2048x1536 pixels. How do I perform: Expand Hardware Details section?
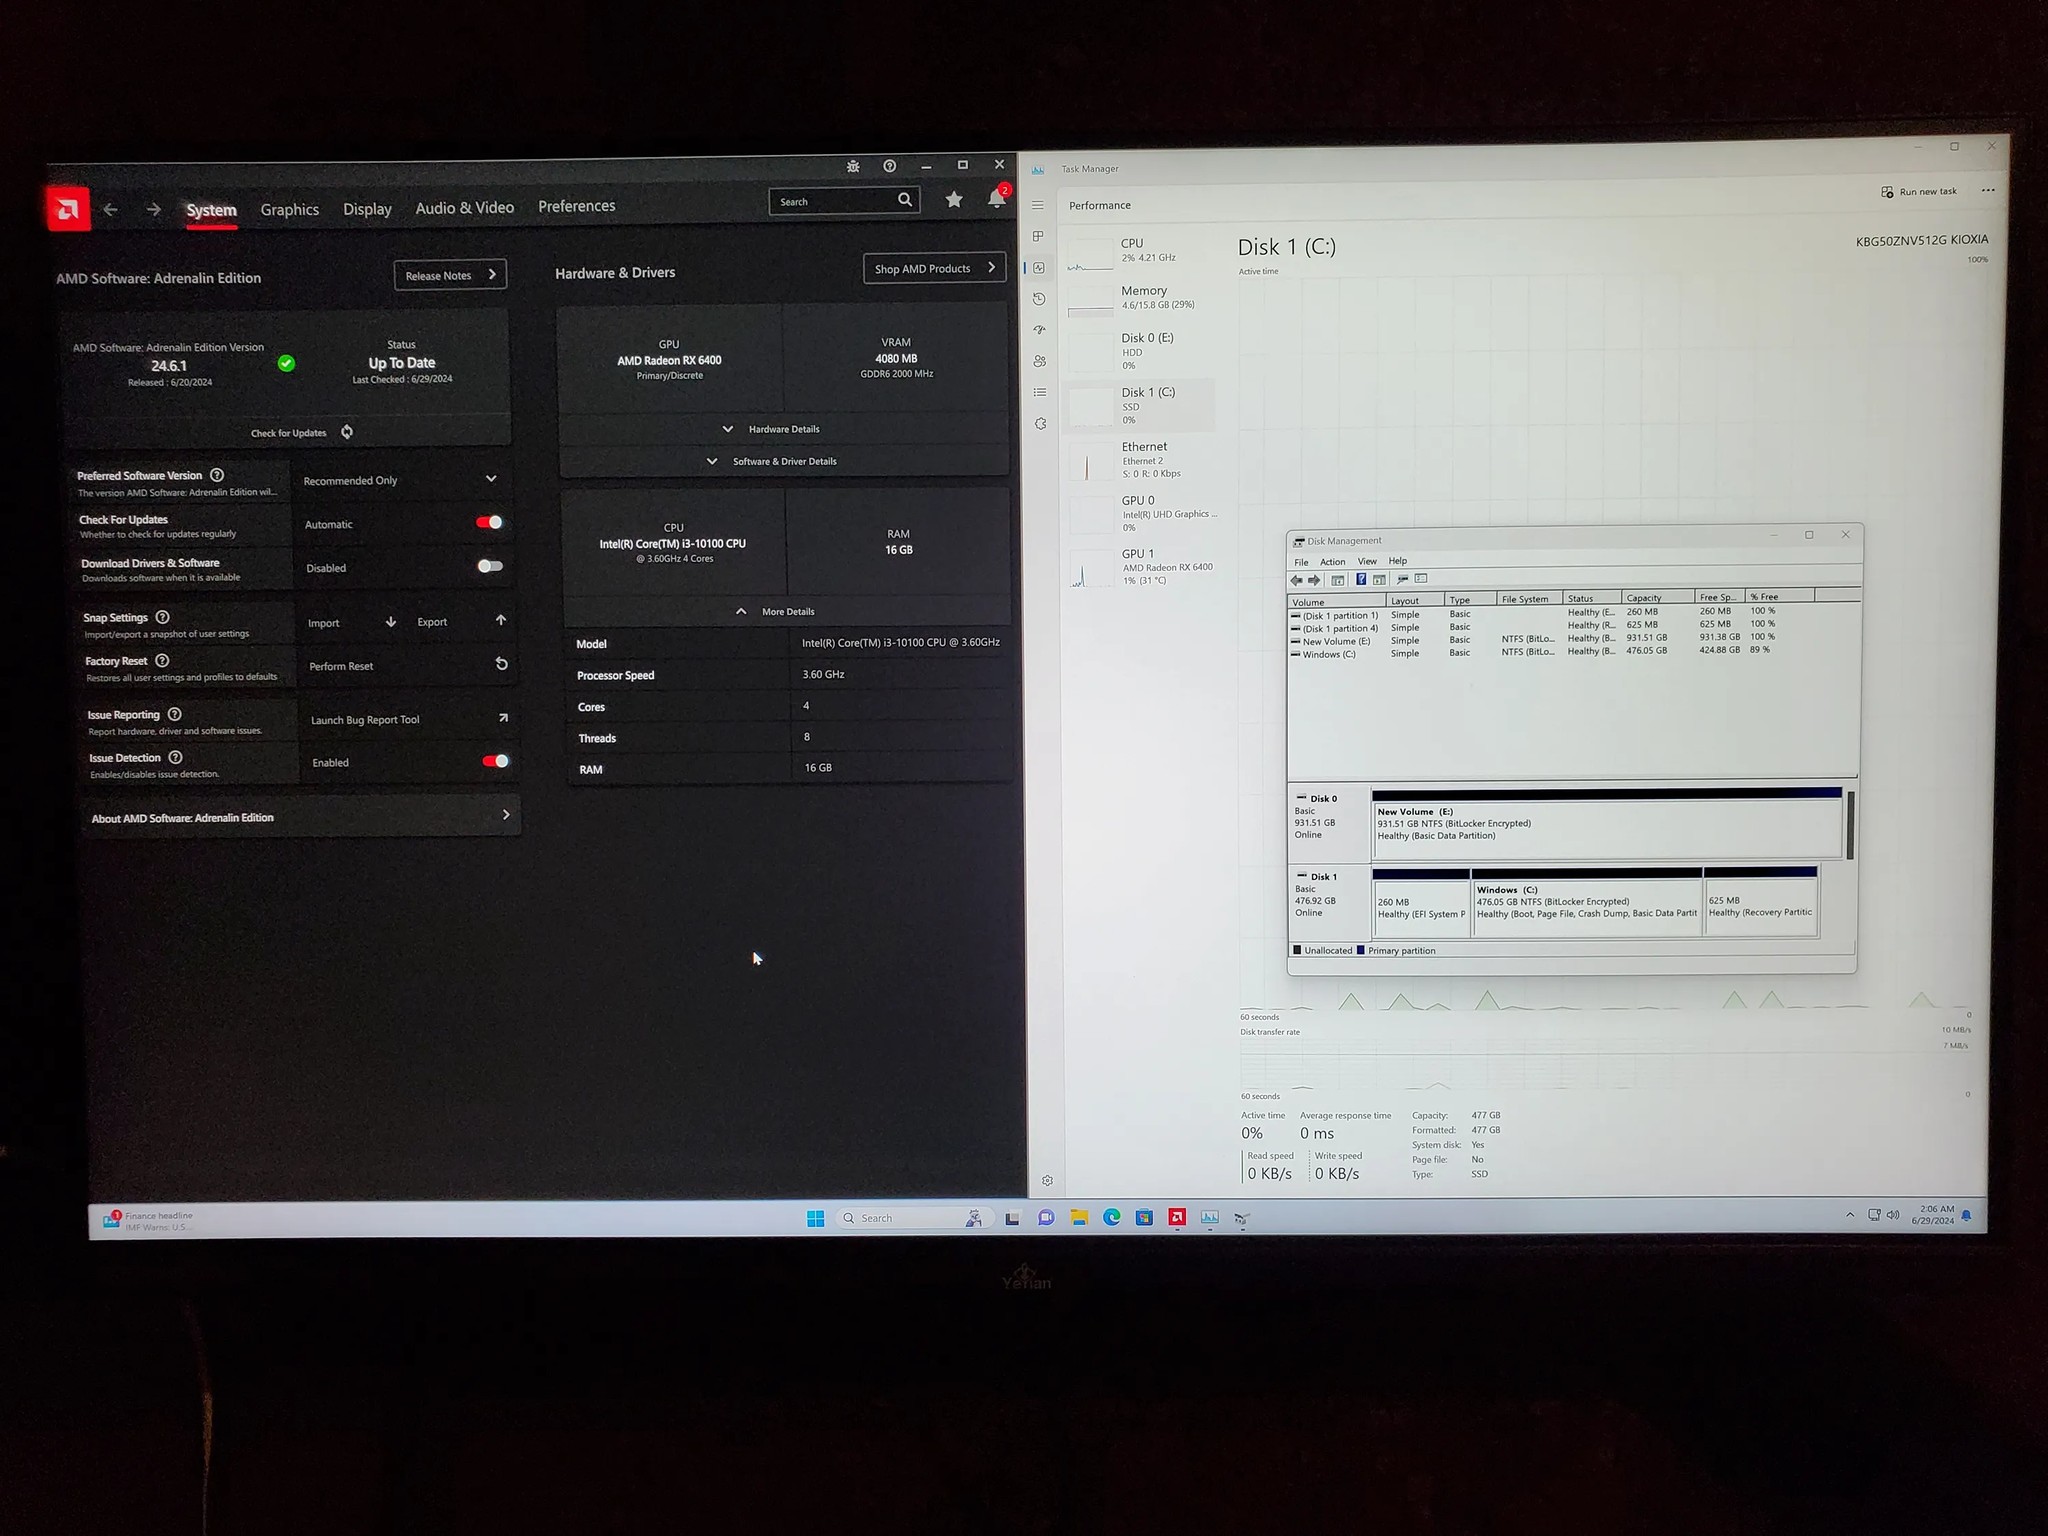(772, 429)
